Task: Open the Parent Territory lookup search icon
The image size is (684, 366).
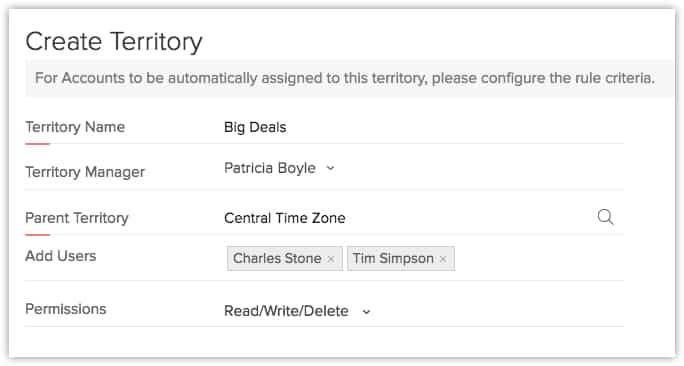Action: 605,217
